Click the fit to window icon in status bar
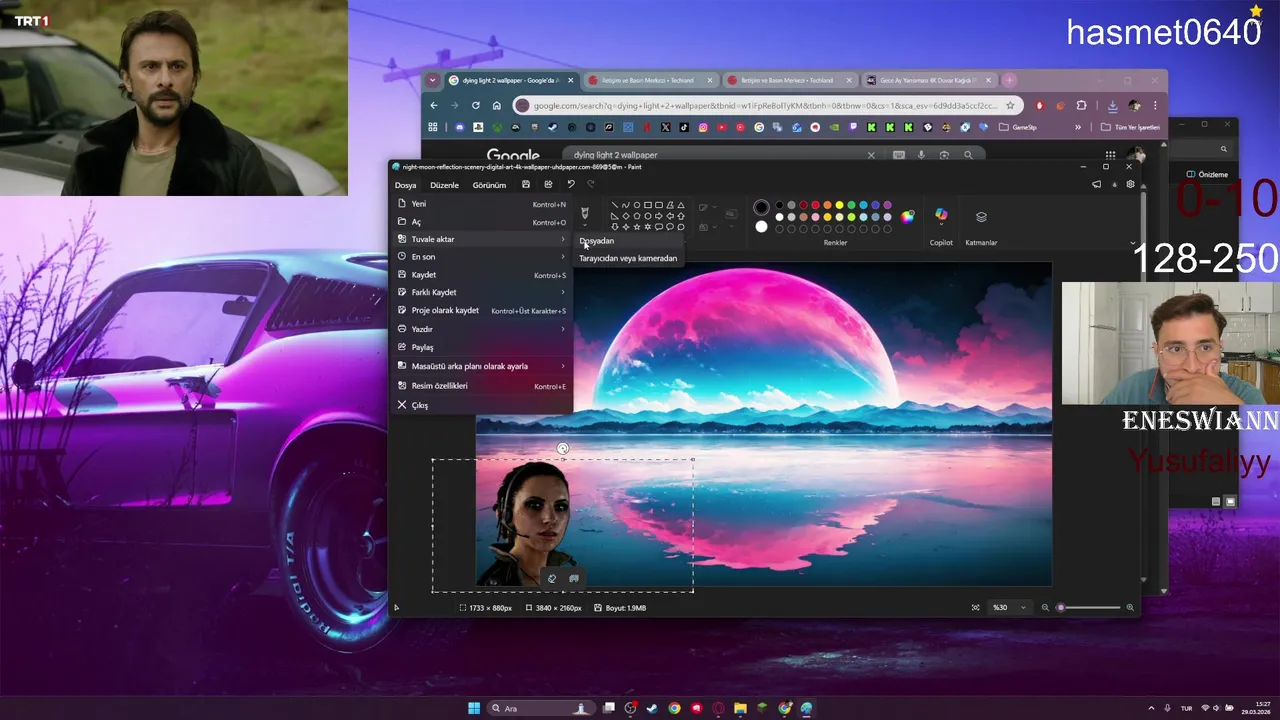This screenshot has width=1280, height=720. [976, 607]
